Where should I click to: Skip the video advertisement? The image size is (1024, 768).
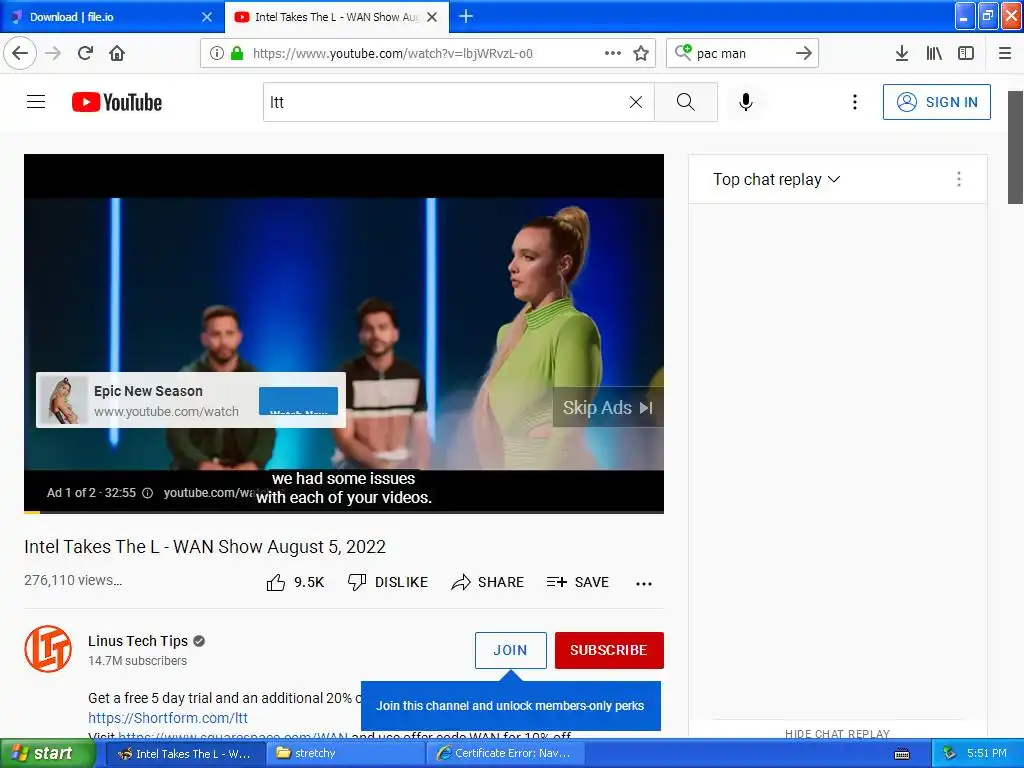pyautogui.click(x=608, y=408)
